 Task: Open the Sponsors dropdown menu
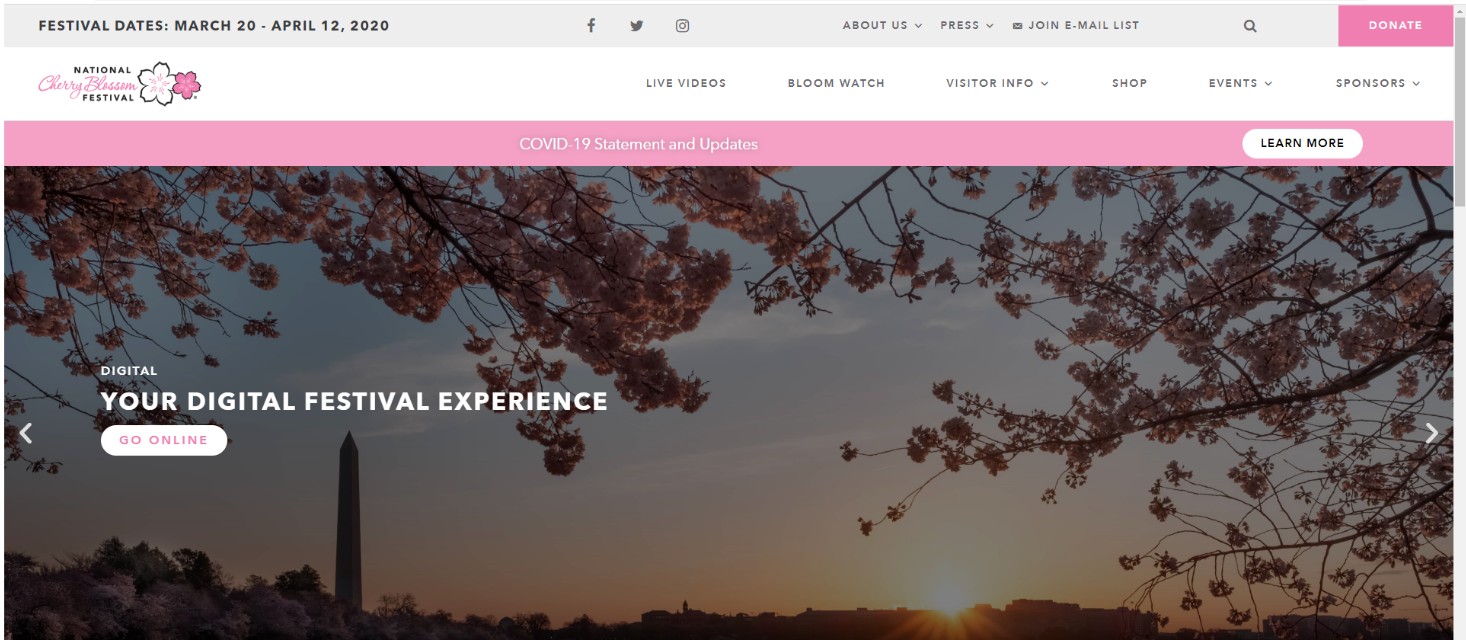coord(1378,83)
